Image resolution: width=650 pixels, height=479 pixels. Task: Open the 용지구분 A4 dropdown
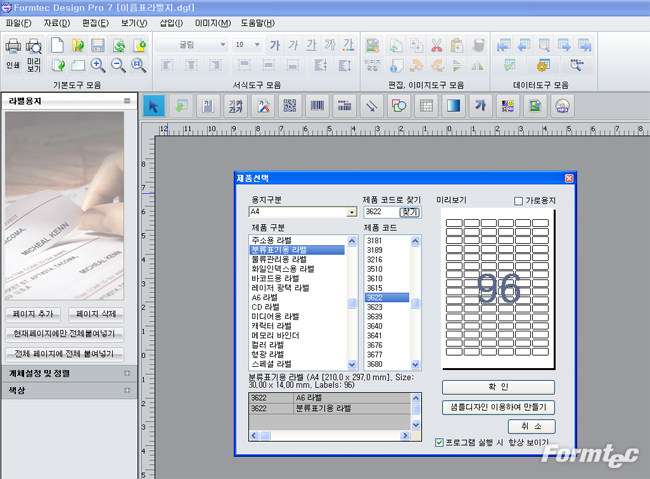tap(352, 212)
